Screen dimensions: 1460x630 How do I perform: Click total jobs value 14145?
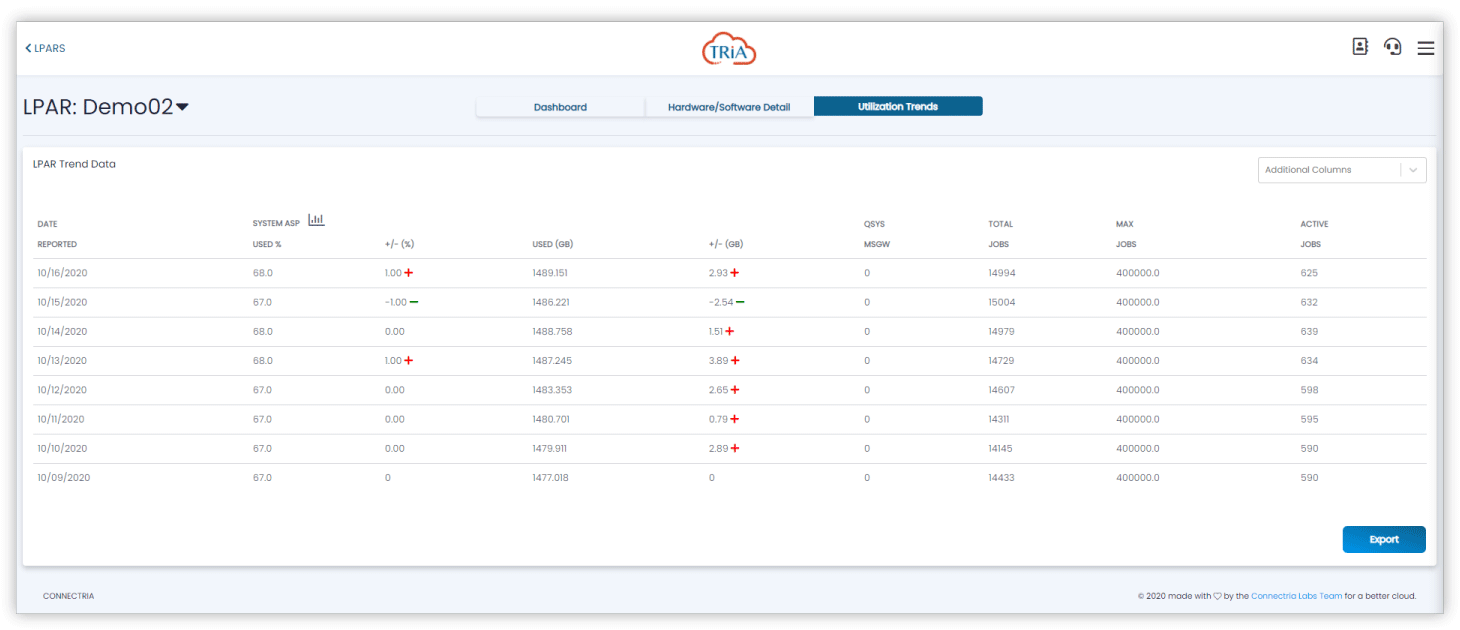click(1000, 448)
